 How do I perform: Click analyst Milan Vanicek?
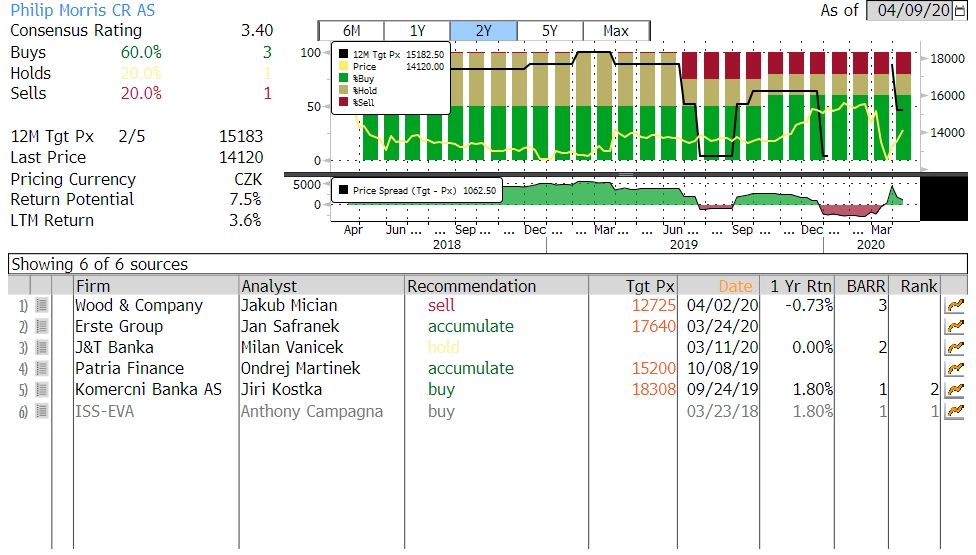[x=292, y=348]
